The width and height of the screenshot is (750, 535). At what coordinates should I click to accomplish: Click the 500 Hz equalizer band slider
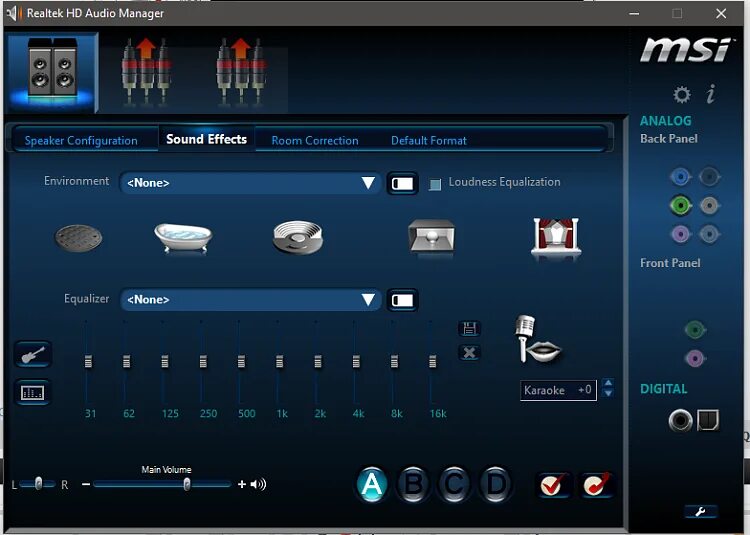point(241,361)
